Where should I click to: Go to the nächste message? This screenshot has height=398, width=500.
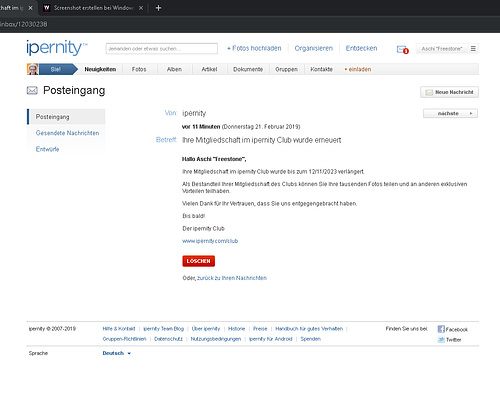[x=450, y=113]
